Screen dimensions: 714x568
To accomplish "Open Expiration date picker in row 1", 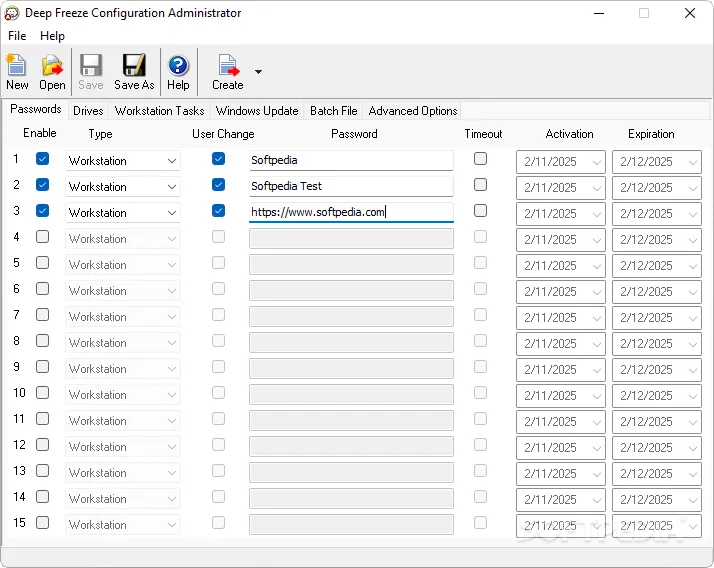I will point(657,162).
